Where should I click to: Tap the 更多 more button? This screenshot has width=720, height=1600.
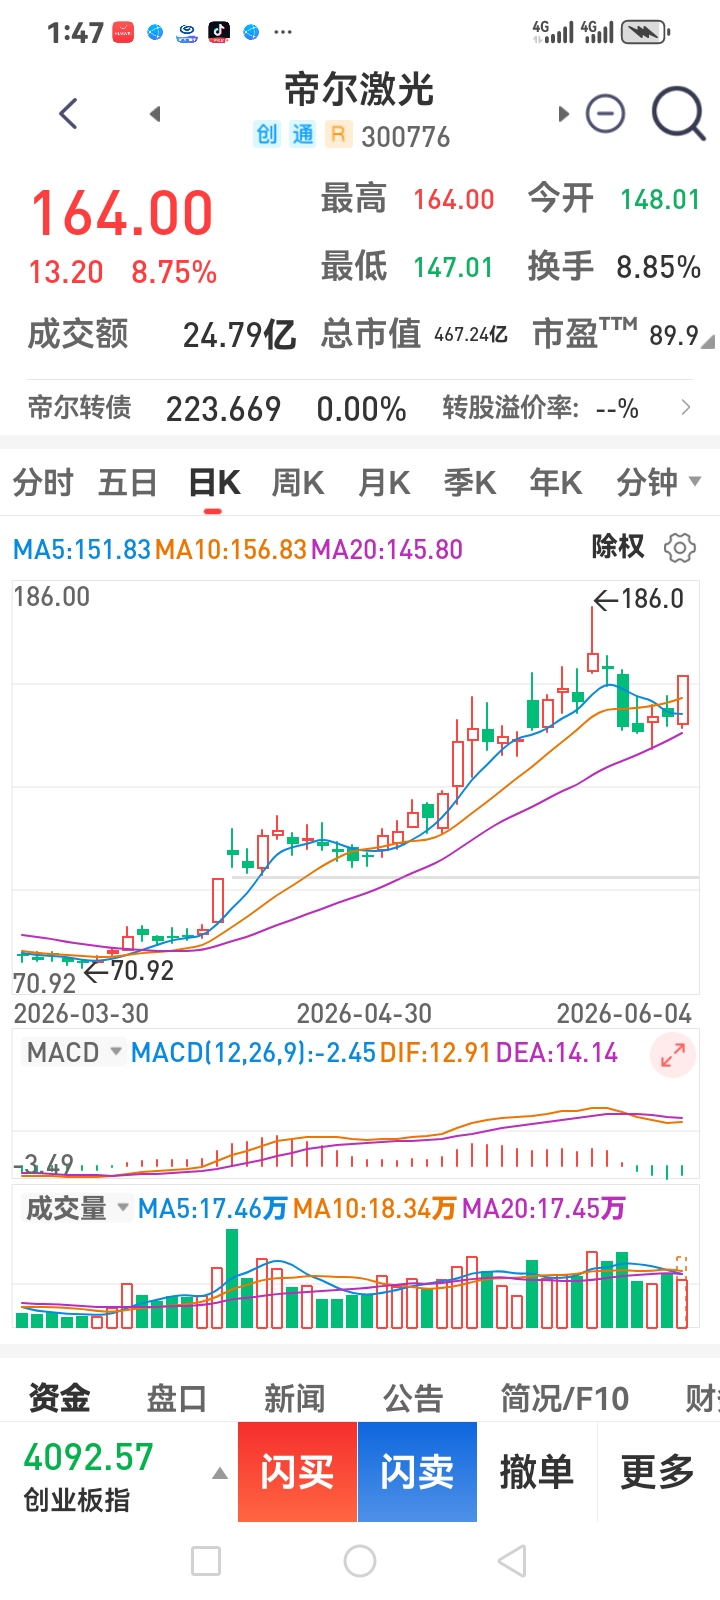658,1472
